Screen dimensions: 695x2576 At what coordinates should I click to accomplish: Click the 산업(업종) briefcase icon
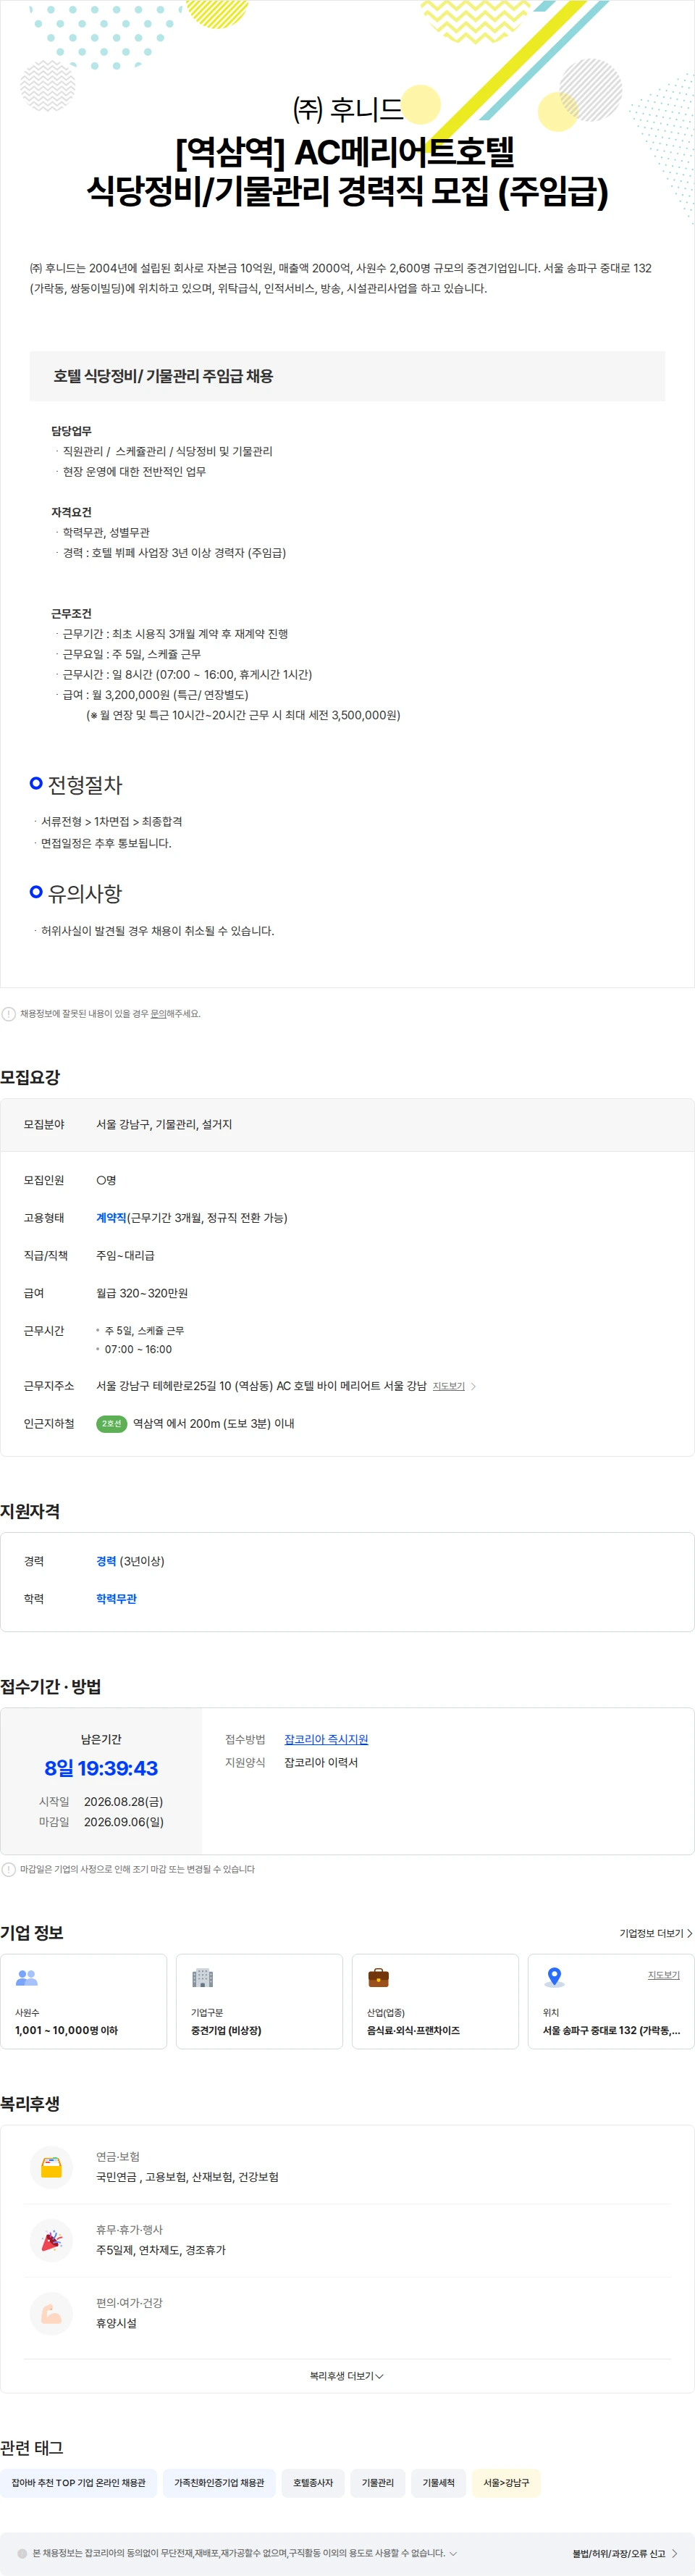(x=378, y=1977)
